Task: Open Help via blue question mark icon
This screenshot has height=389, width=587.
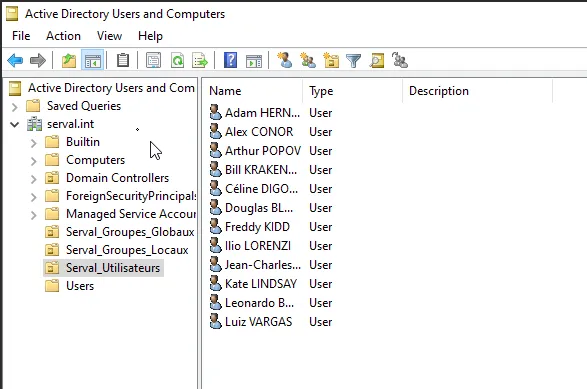Action: point(230,60)
